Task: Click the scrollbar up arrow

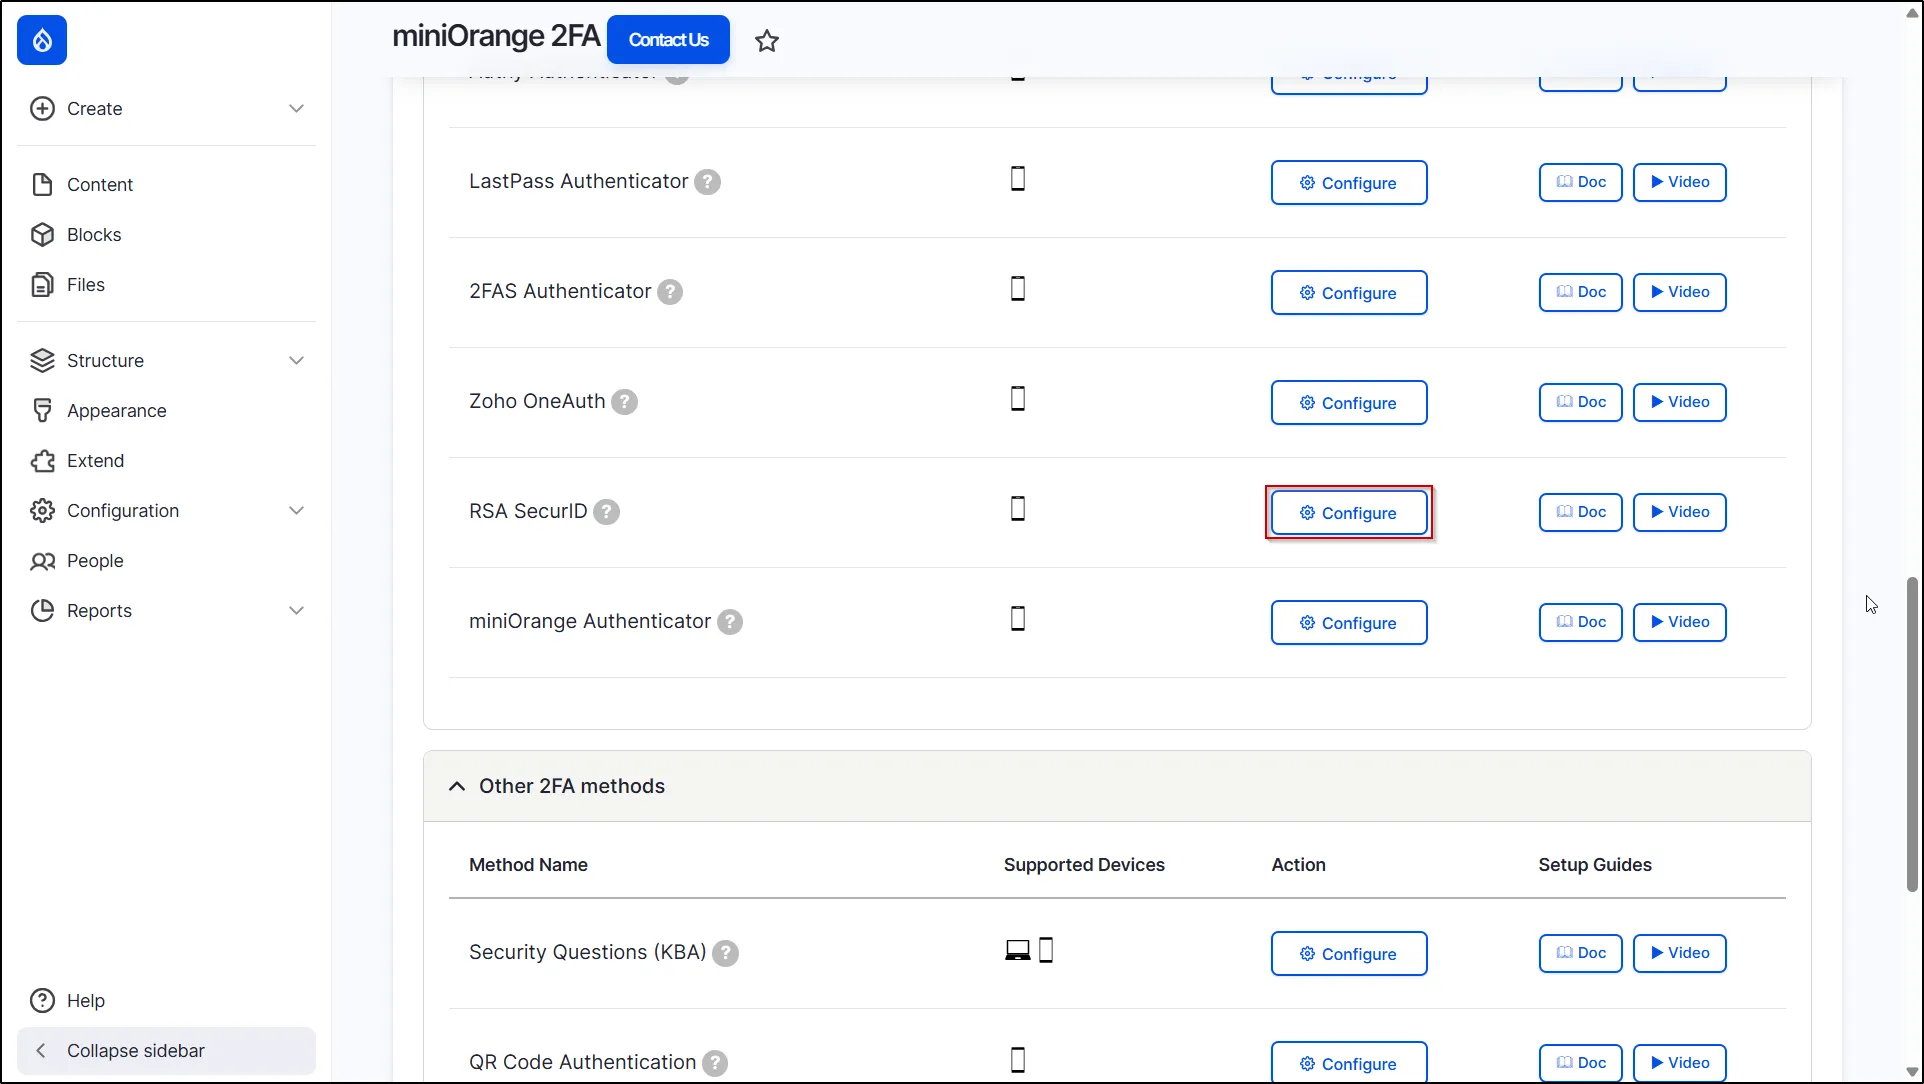Action: pos(1912,13)
